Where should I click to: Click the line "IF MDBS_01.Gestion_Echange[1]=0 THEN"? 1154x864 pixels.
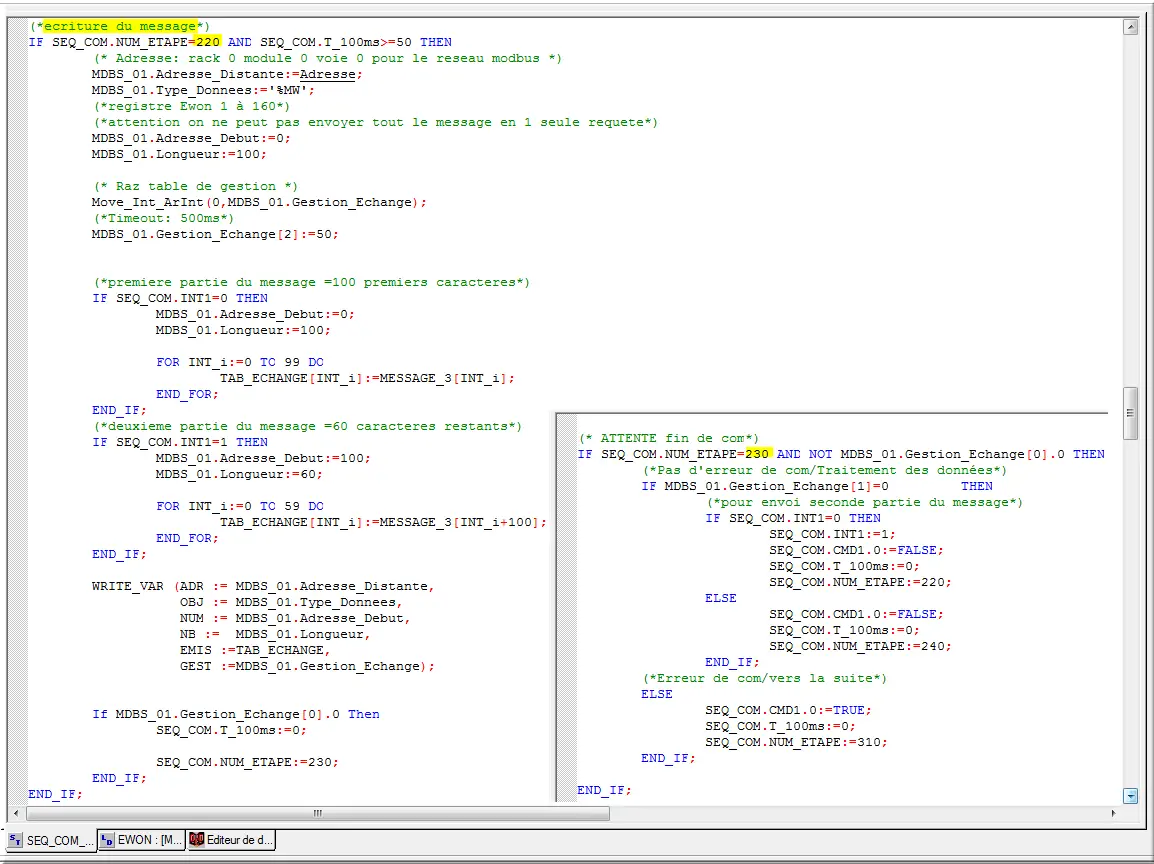coord(817,486)
